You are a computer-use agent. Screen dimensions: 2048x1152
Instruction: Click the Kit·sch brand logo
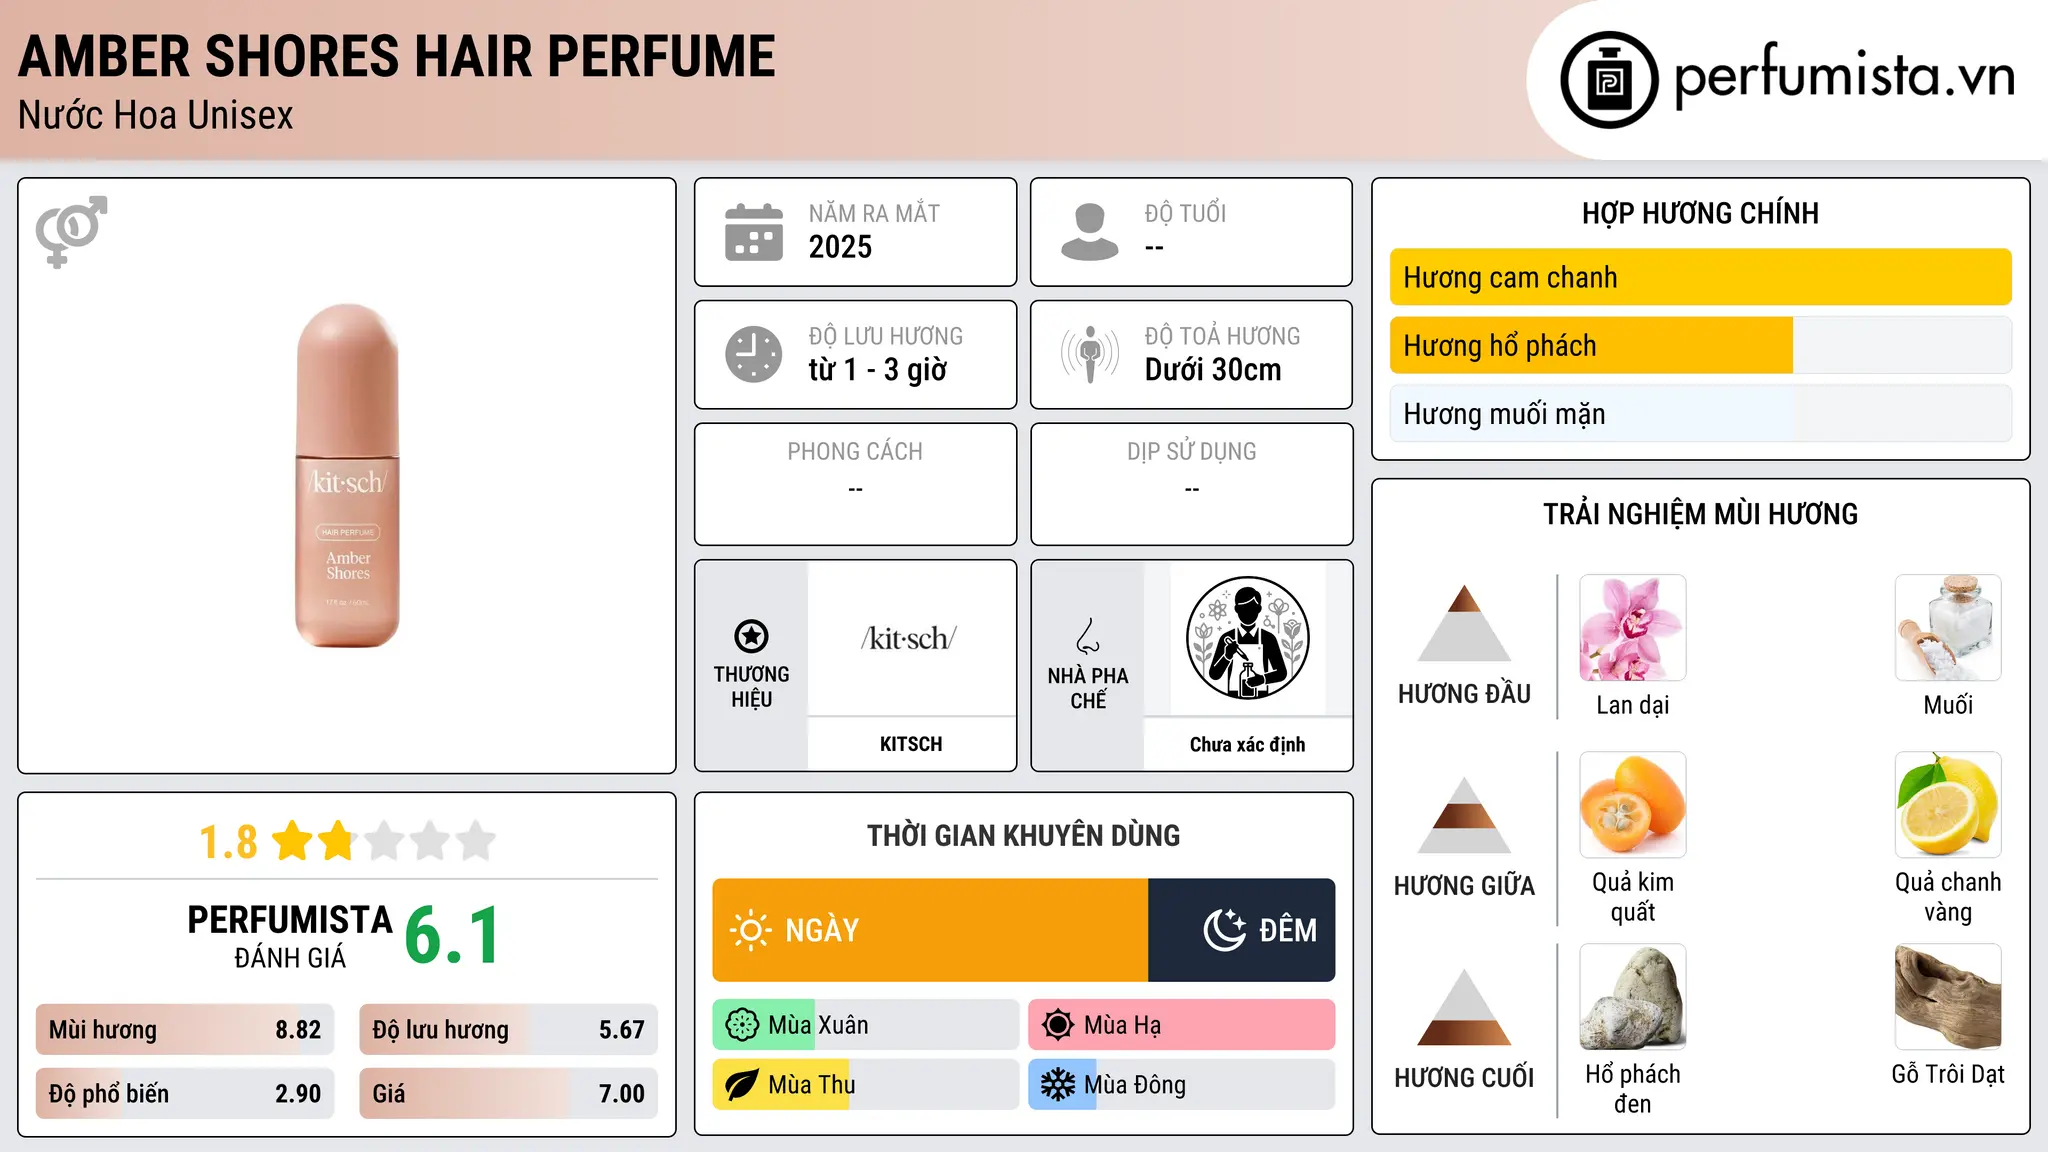[909, 638]
